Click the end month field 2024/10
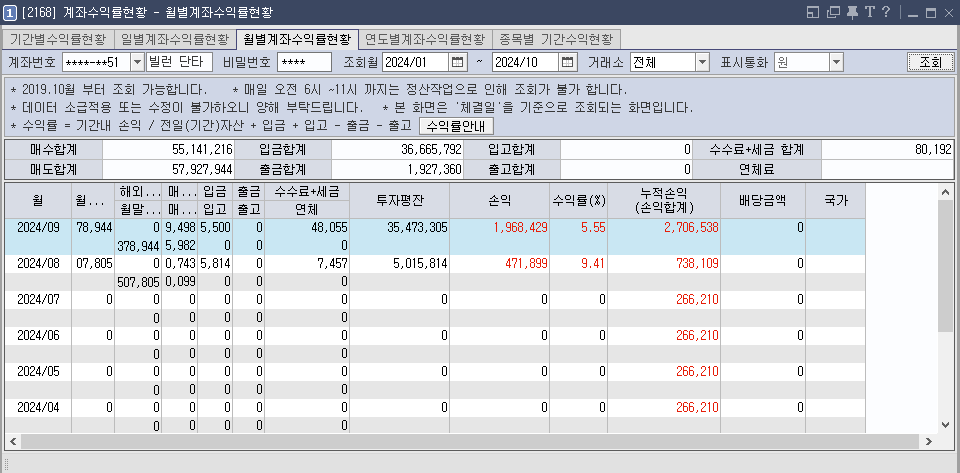 [526, 62]
